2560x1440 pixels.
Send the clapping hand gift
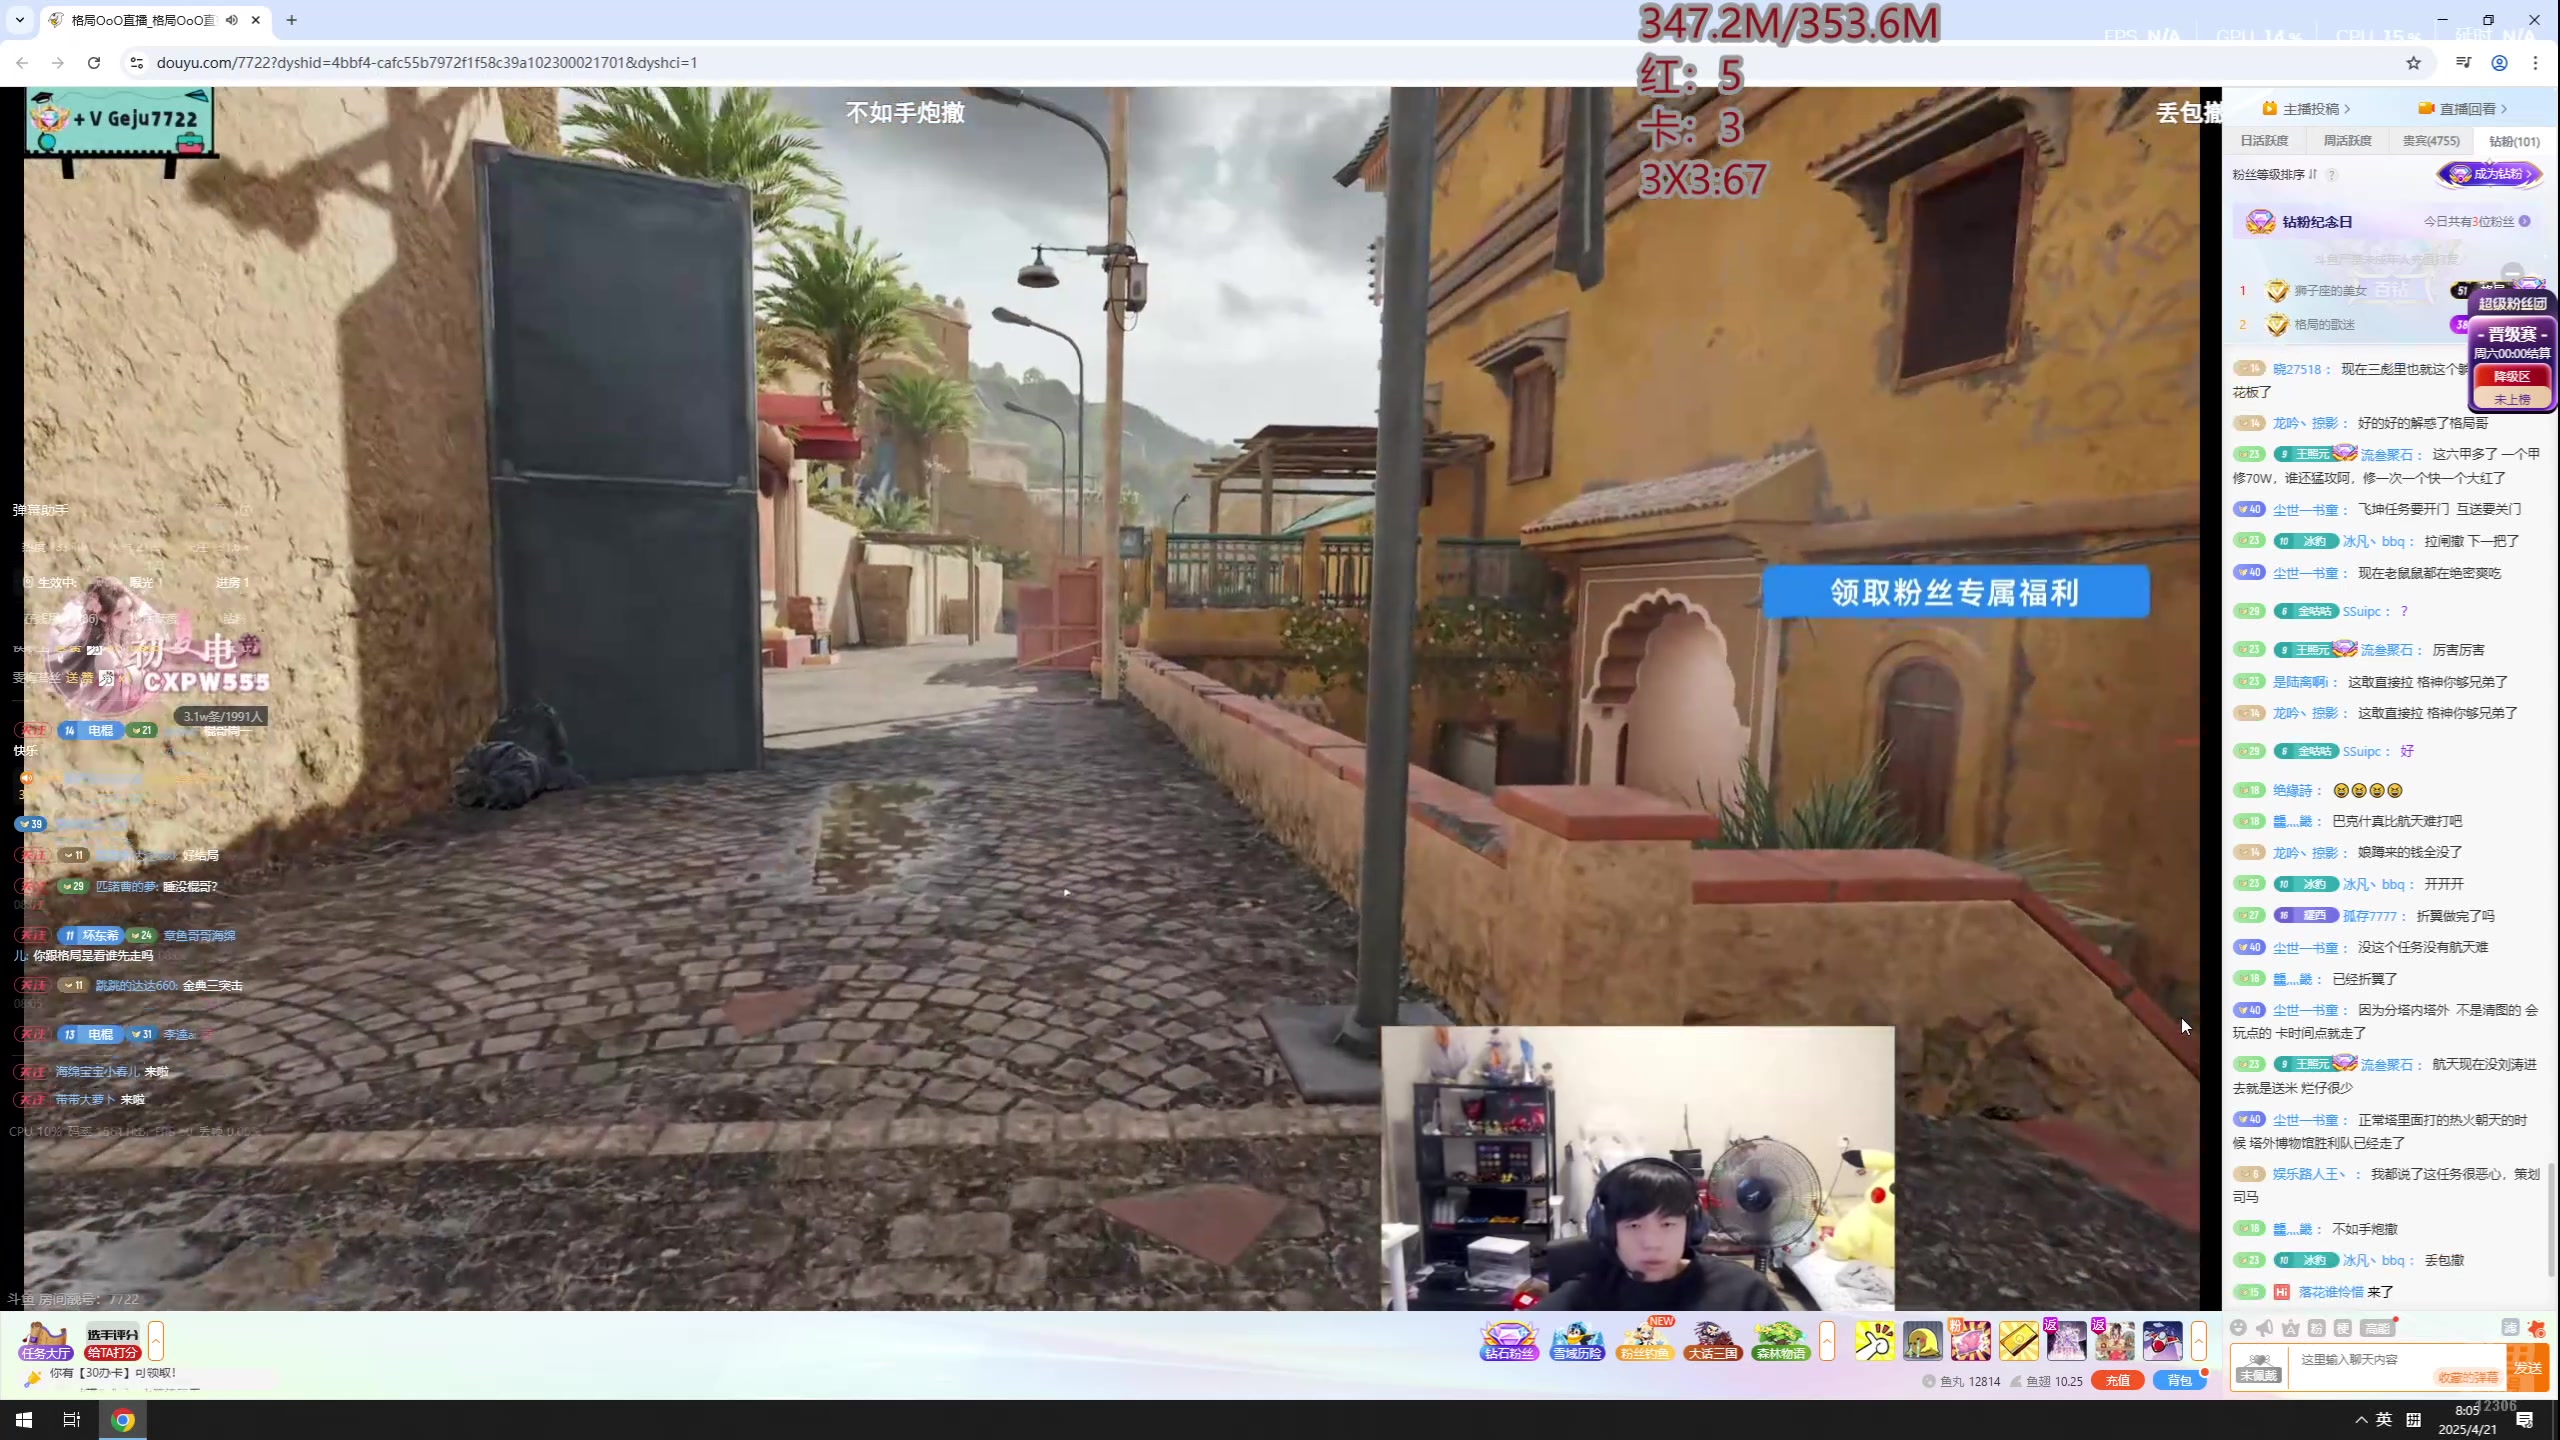point(1874,1340)
